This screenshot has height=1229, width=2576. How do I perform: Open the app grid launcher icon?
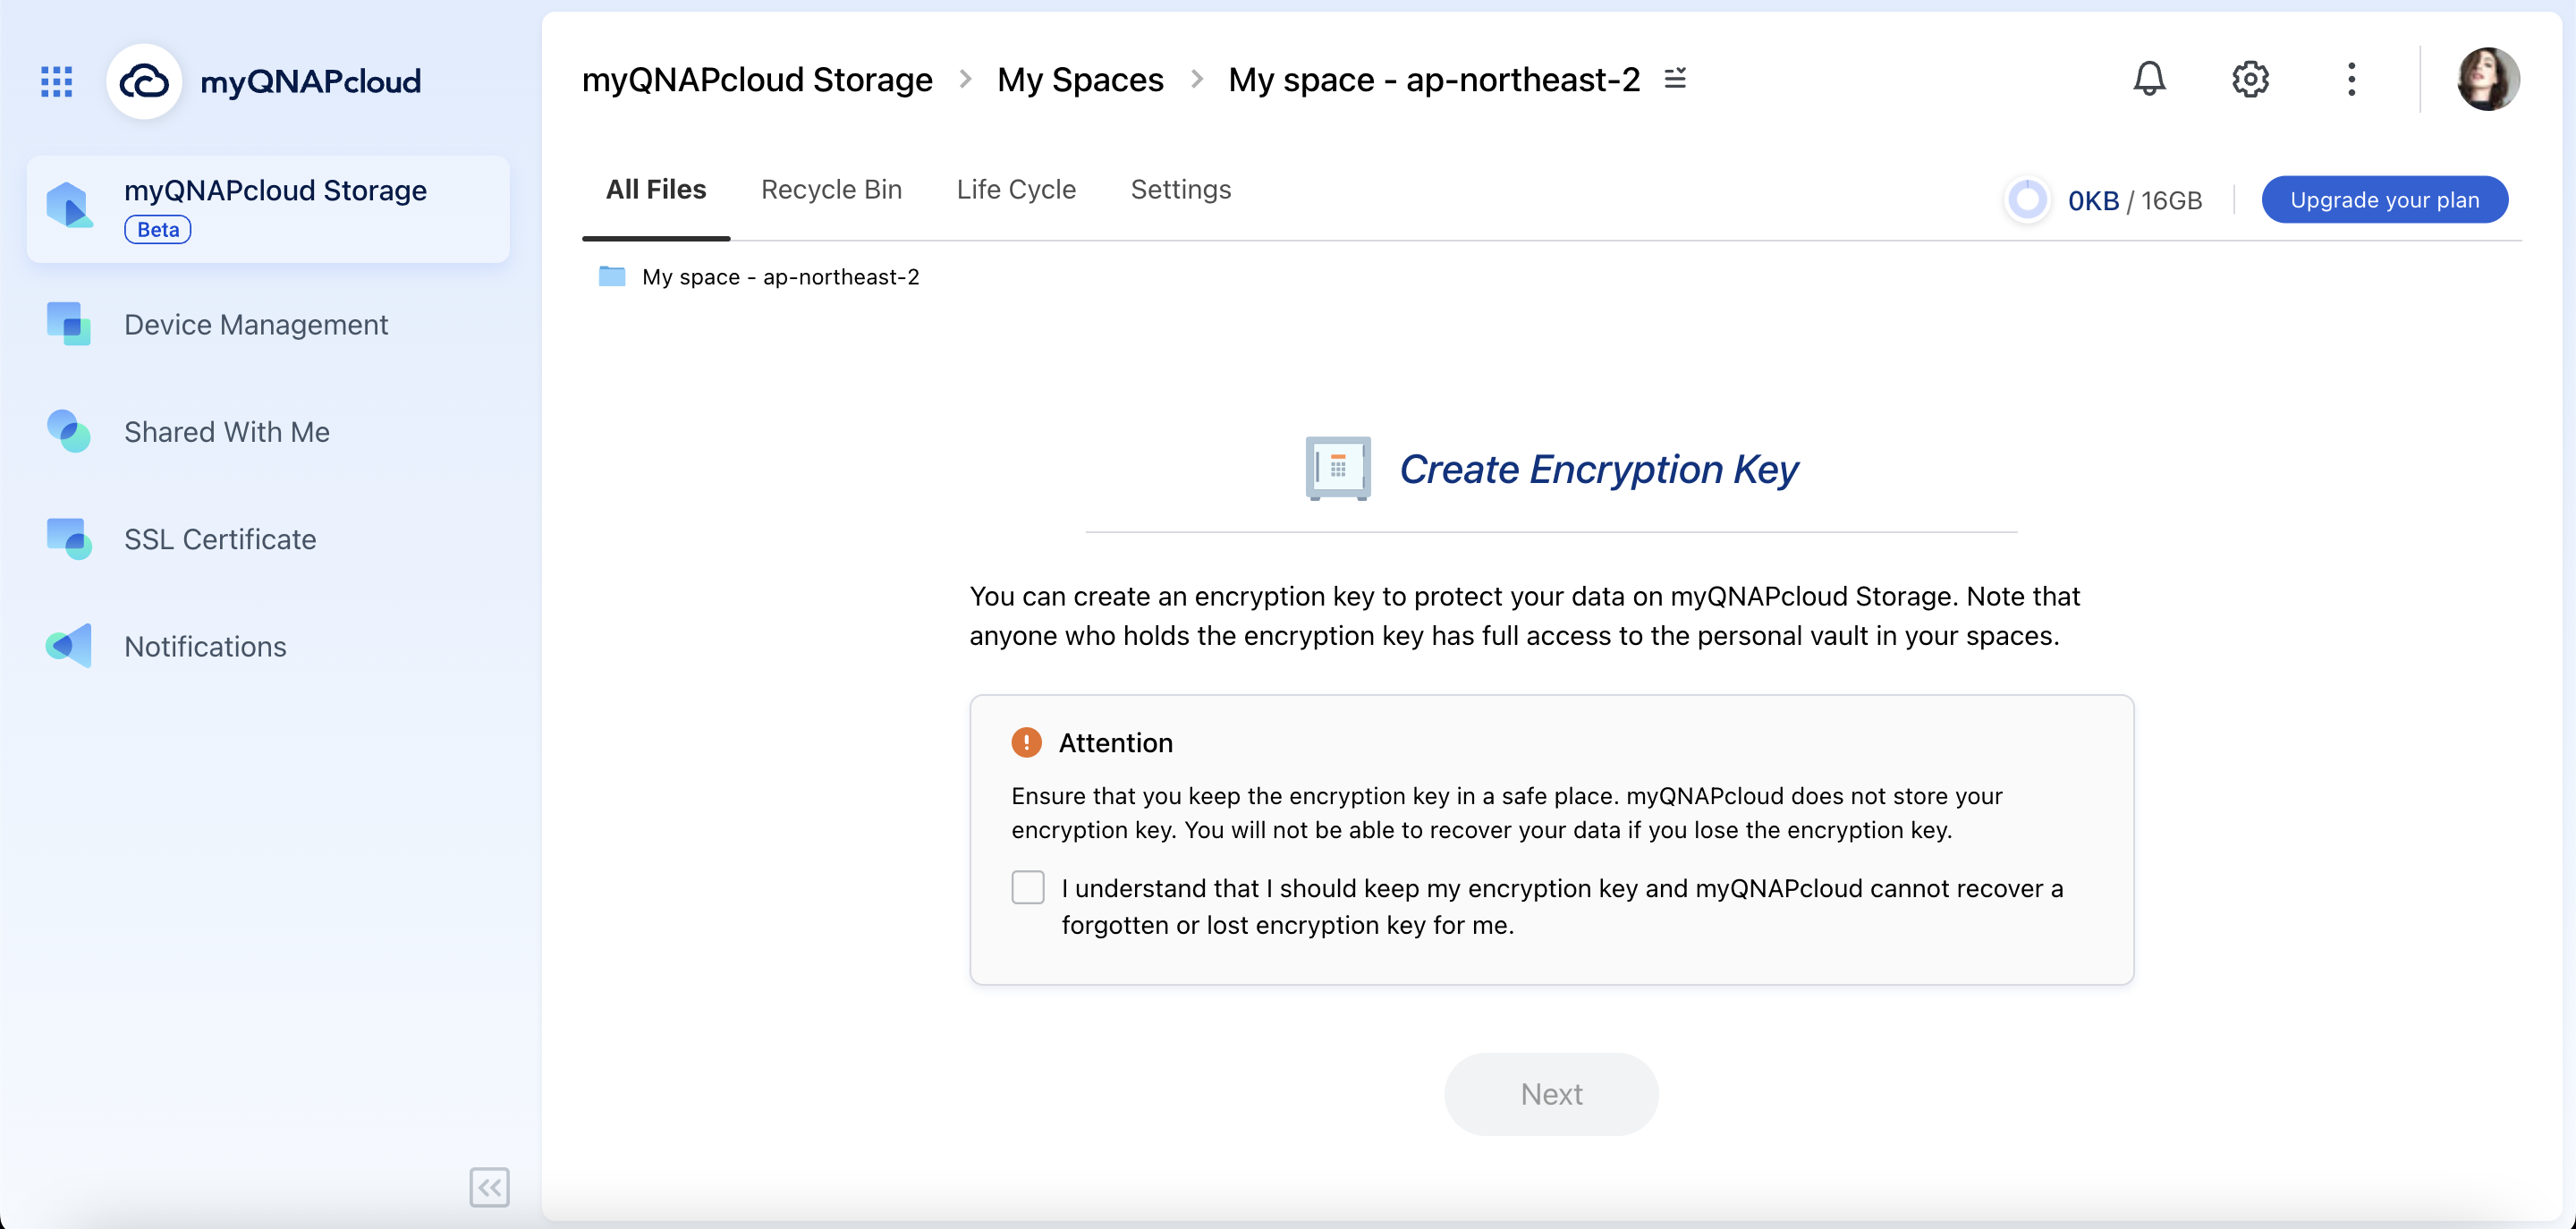pyautogui.click(x=56, y=81)
